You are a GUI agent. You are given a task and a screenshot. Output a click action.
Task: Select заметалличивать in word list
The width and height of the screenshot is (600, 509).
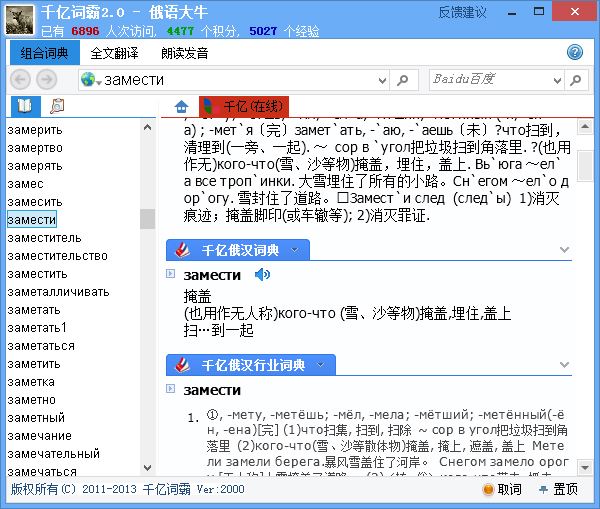[x=59, y=292]
